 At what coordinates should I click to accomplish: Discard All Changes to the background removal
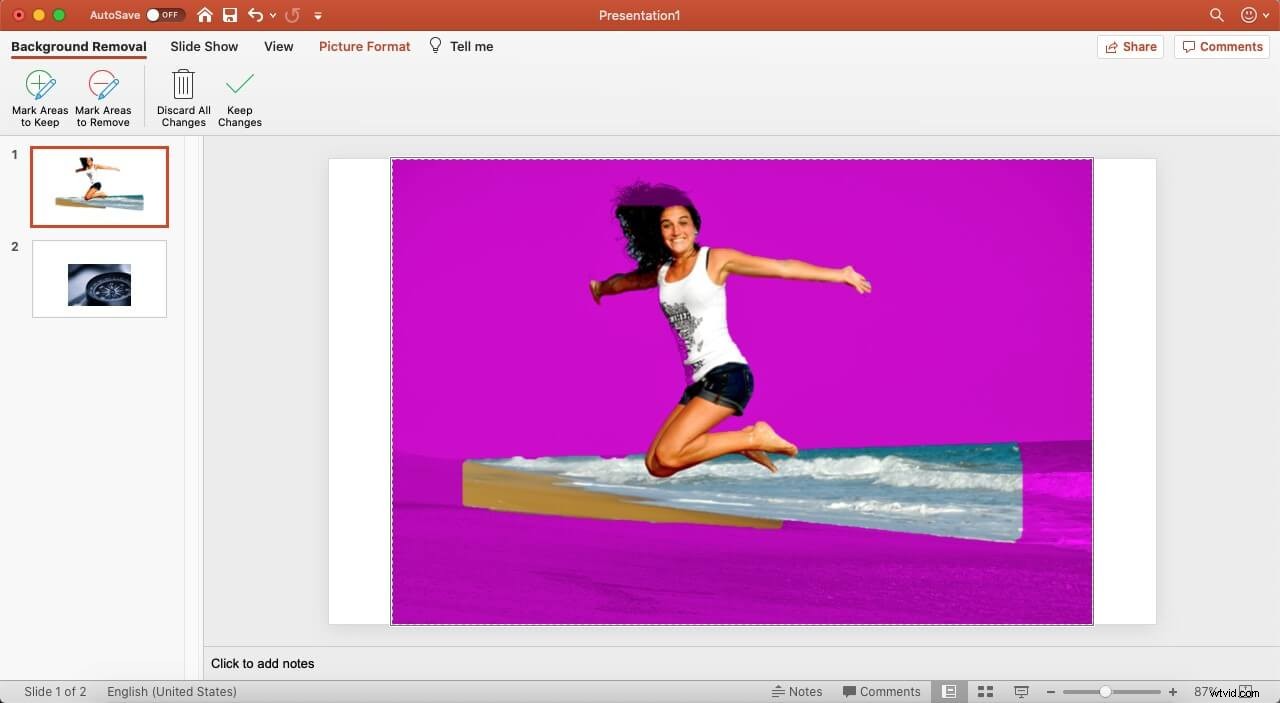[183, 96]
